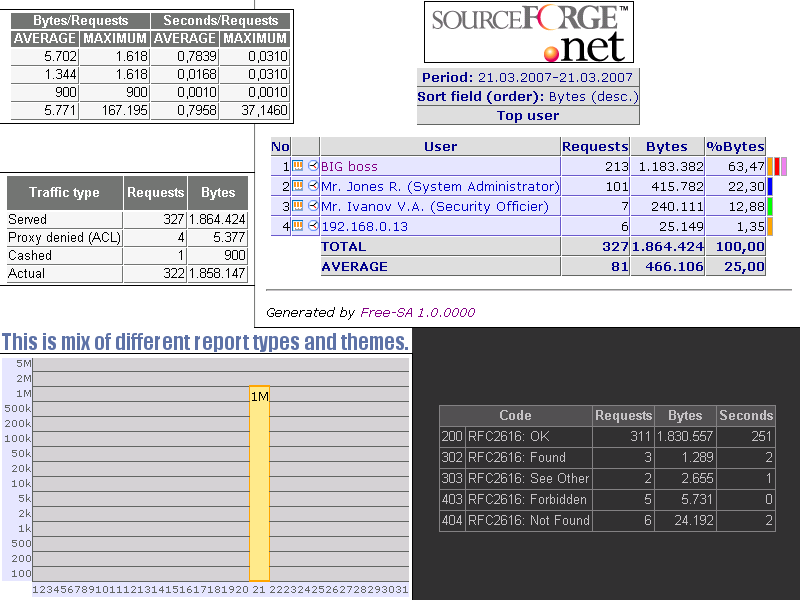Open clock icon in Mr. Ivanov V.A. row

pos(313,206)
